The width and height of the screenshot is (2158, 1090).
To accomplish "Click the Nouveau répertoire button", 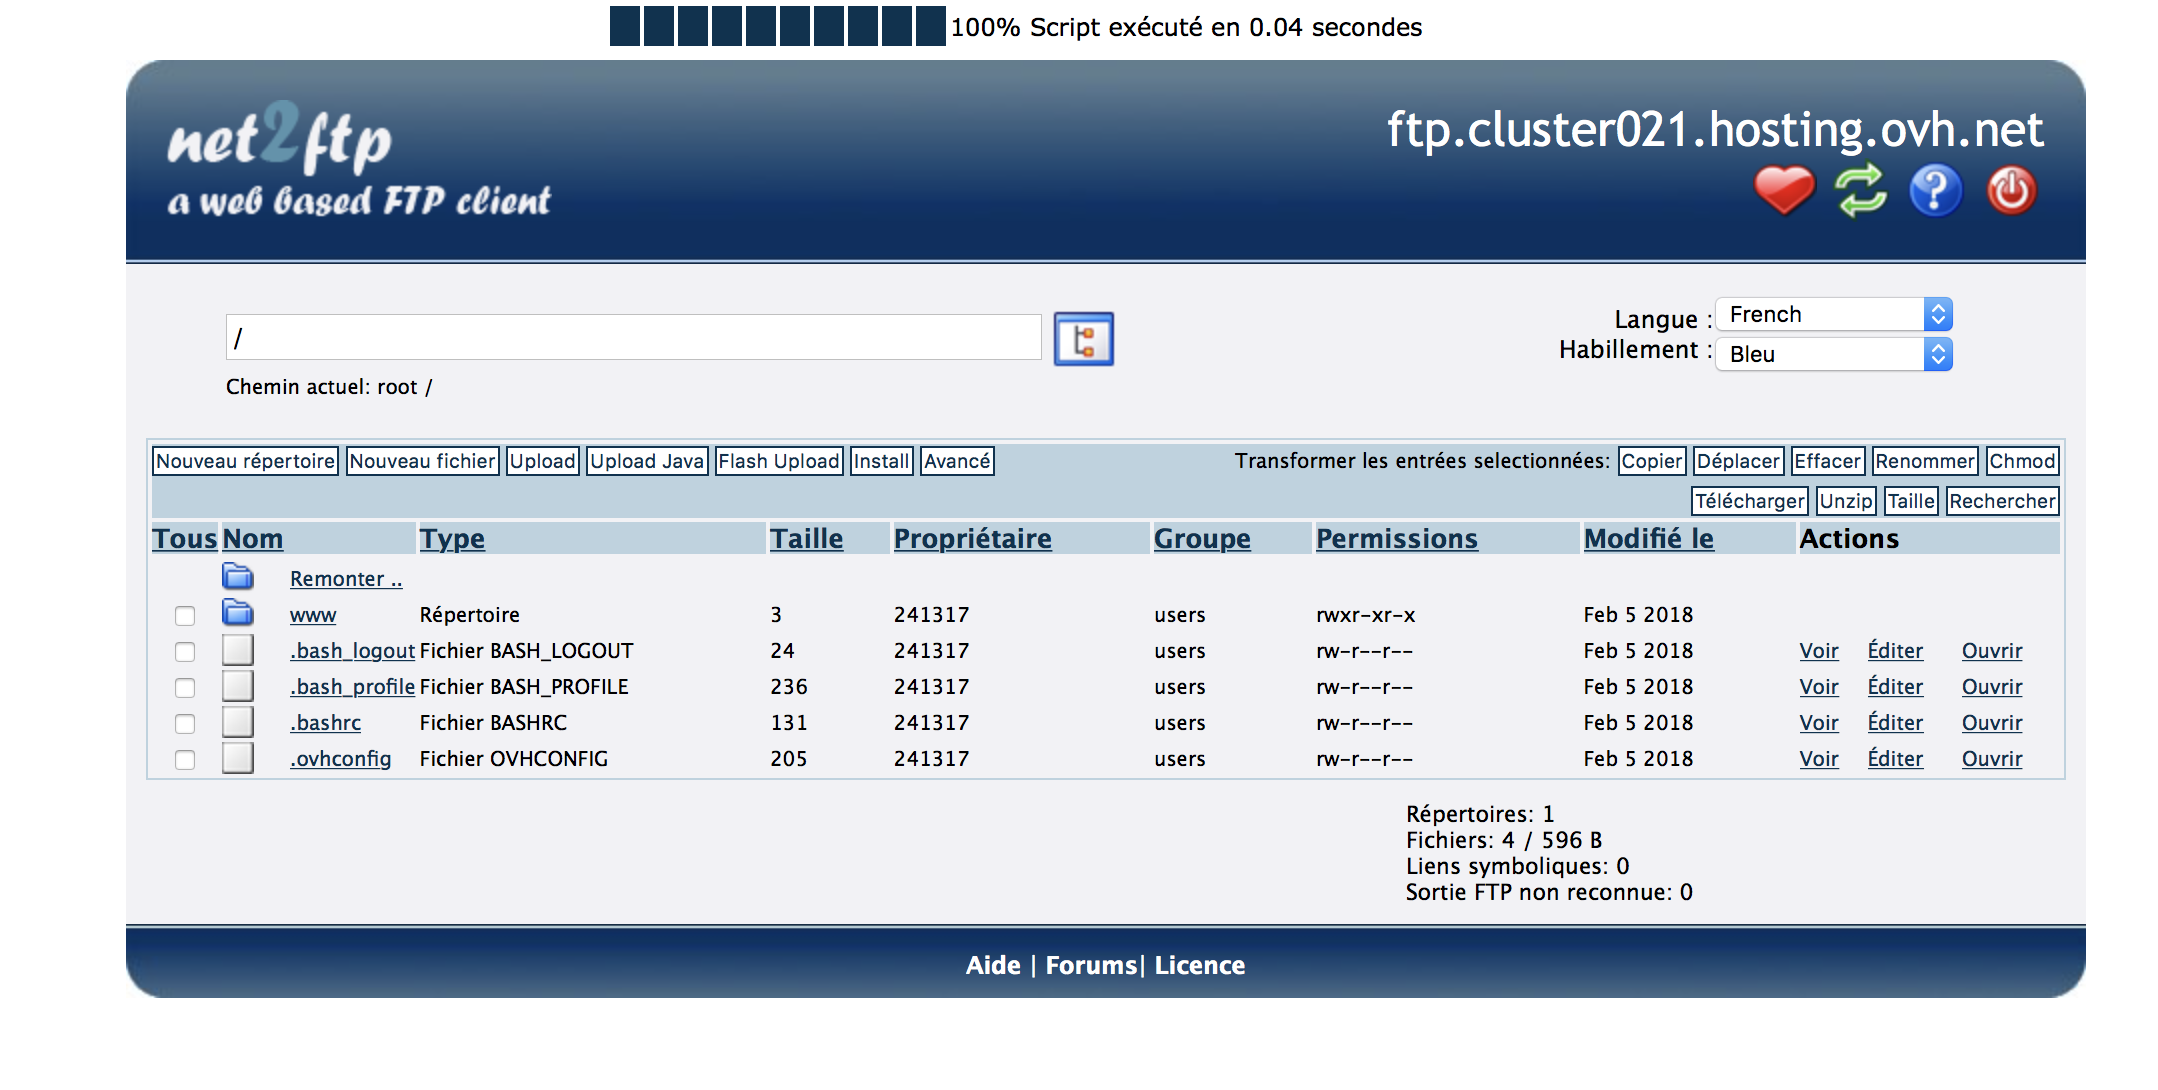I will click(245, 461).
